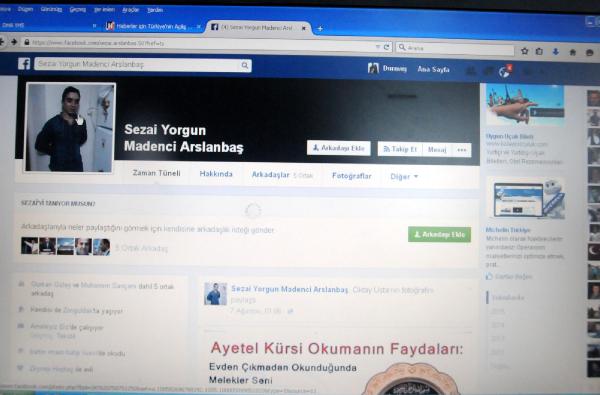Viewport: 600px width, 395px height.
Task: Click the search magnifier icon in Facebook bar
Action: tap(245, 65)
